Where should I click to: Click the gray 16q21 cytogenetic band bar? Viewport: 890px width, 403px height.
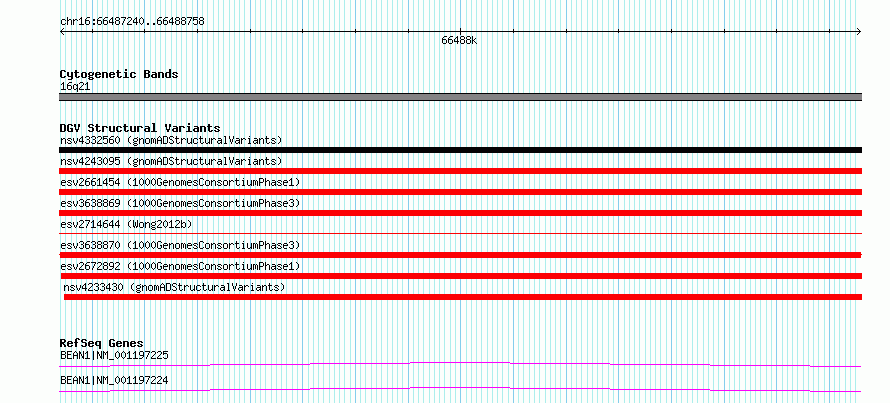tap(460, 97)
